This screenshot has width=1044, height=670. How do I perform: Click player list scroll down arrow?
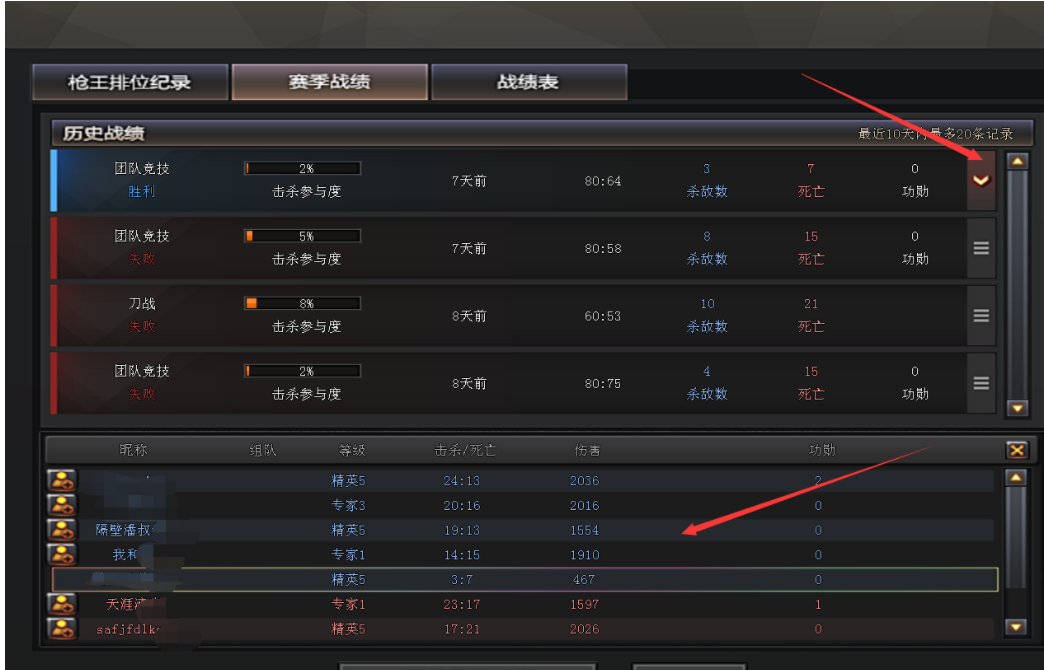click(x=1015, y=626)
